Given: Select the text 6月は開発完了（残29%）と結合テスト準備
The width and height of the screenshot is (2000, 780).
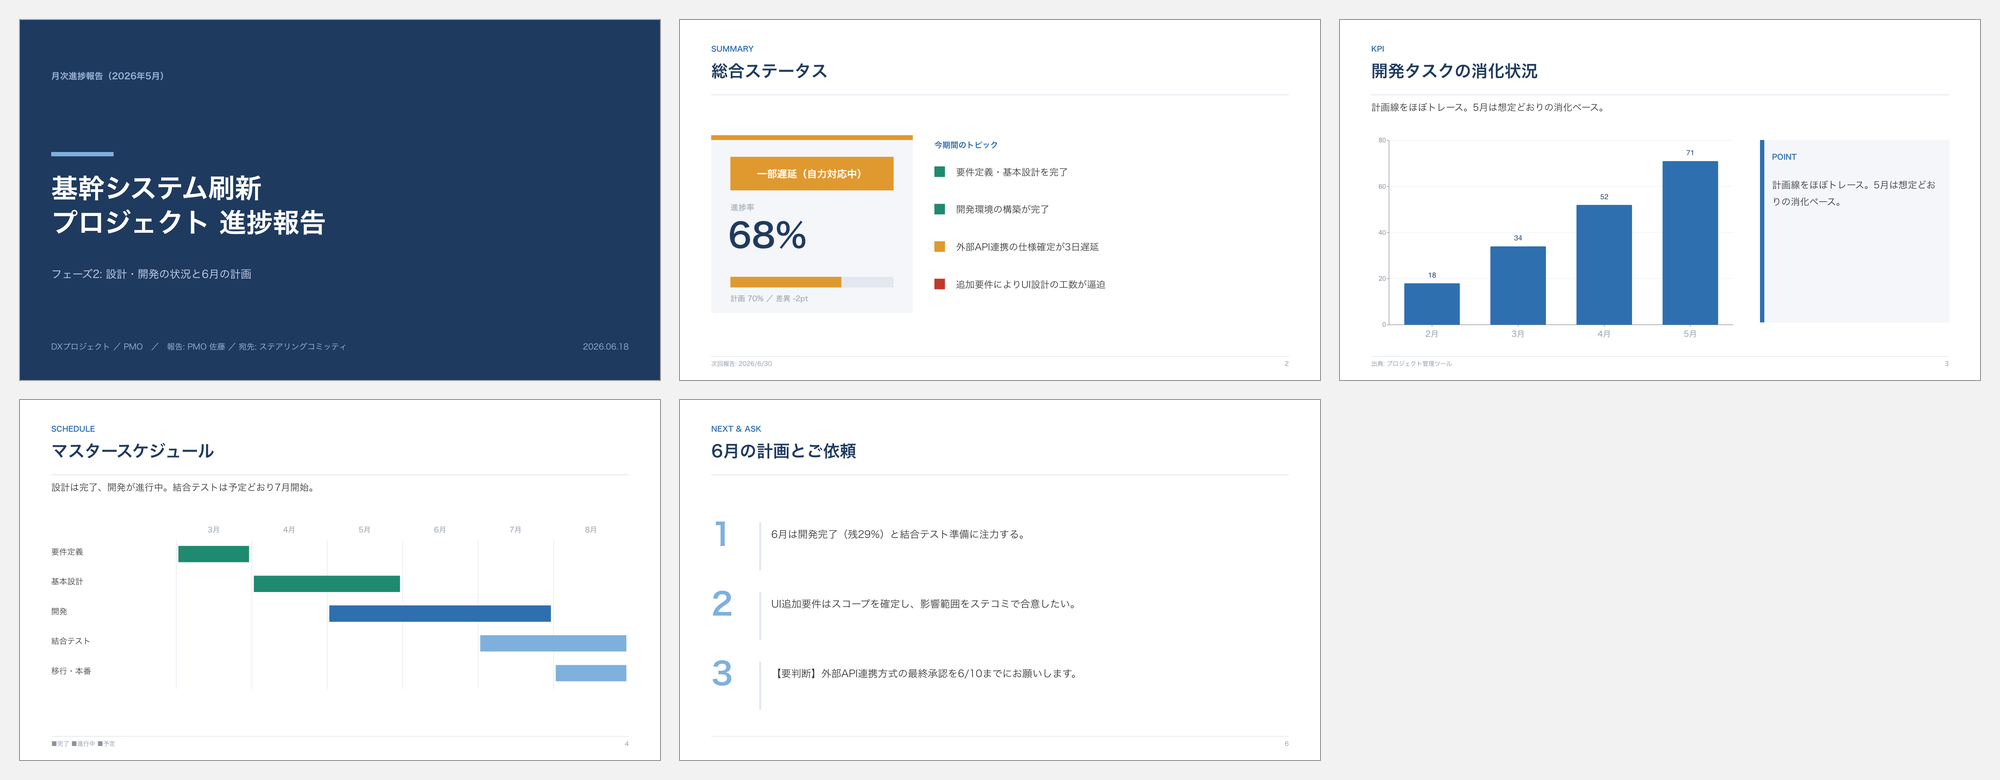Looking at the screenshot, I should point(899,534).
